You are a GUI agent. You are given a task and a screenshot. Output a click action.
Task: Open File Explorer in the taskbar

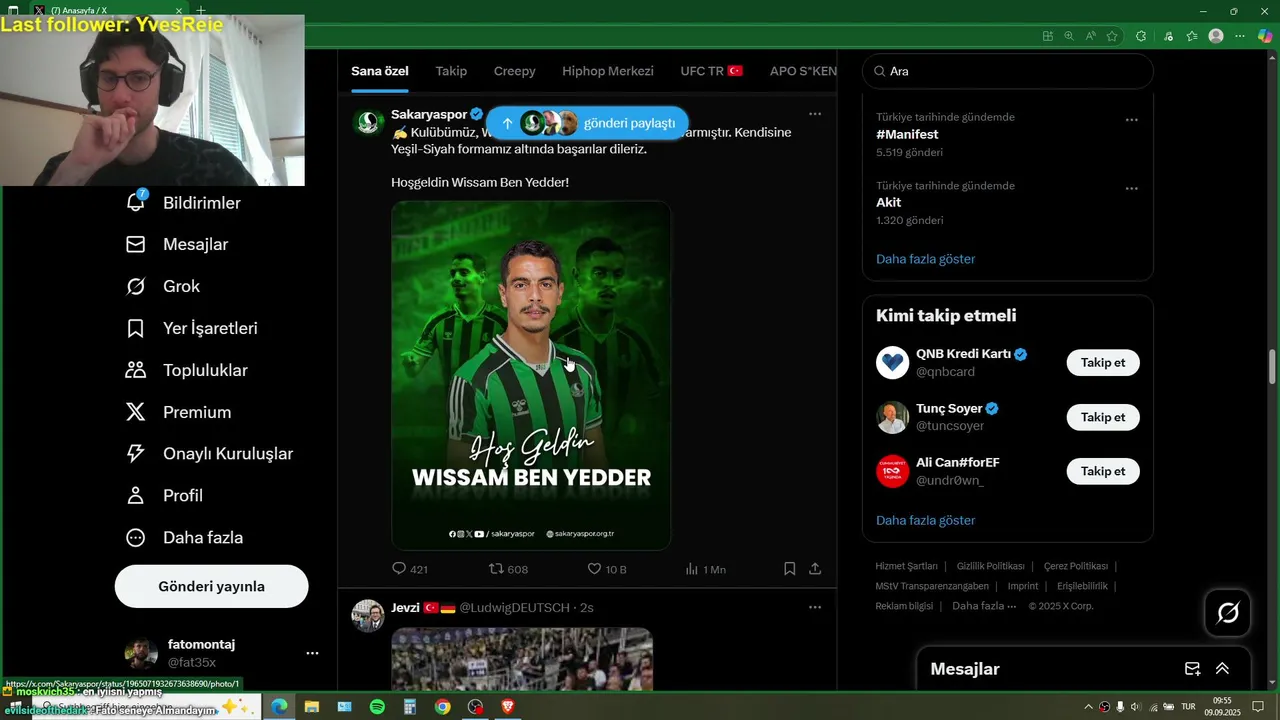pyautogui.click(x=311, y=707)
